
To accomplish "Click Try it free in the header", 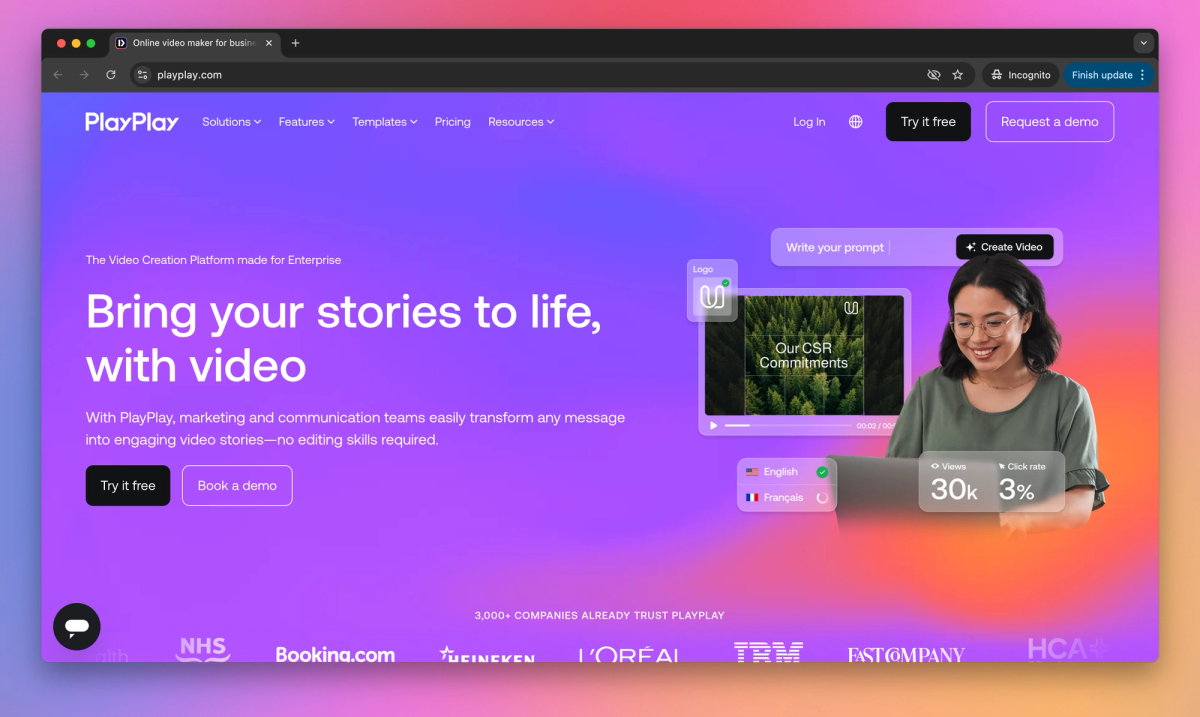I will coord(928,122).
